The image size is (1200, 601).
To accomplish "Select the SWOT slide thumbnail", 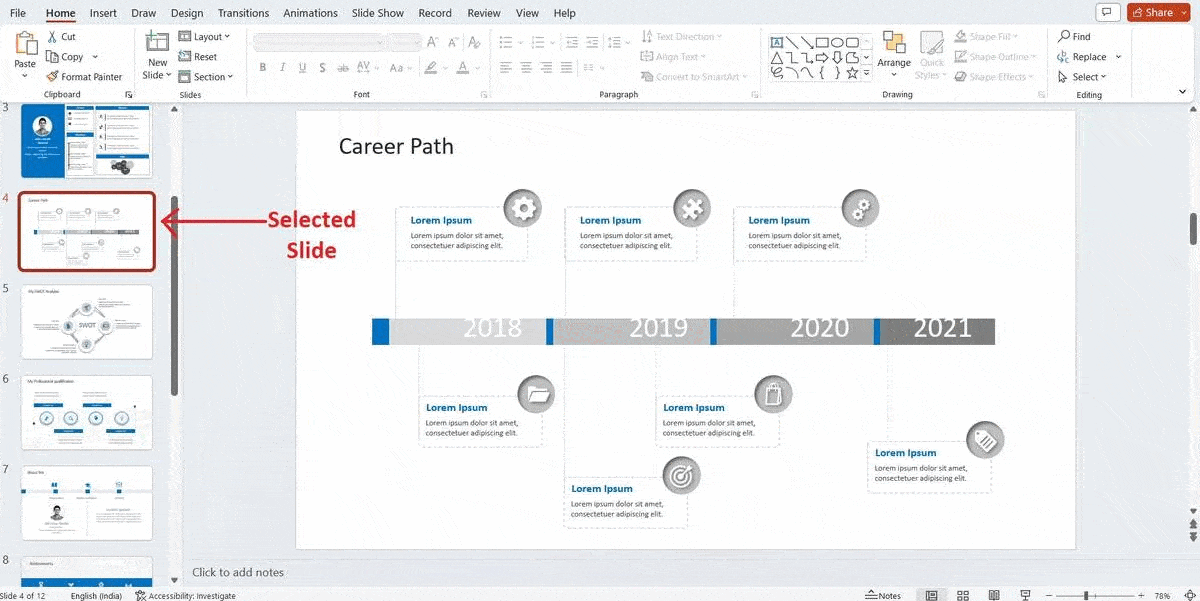I will [x=86, y=321].
